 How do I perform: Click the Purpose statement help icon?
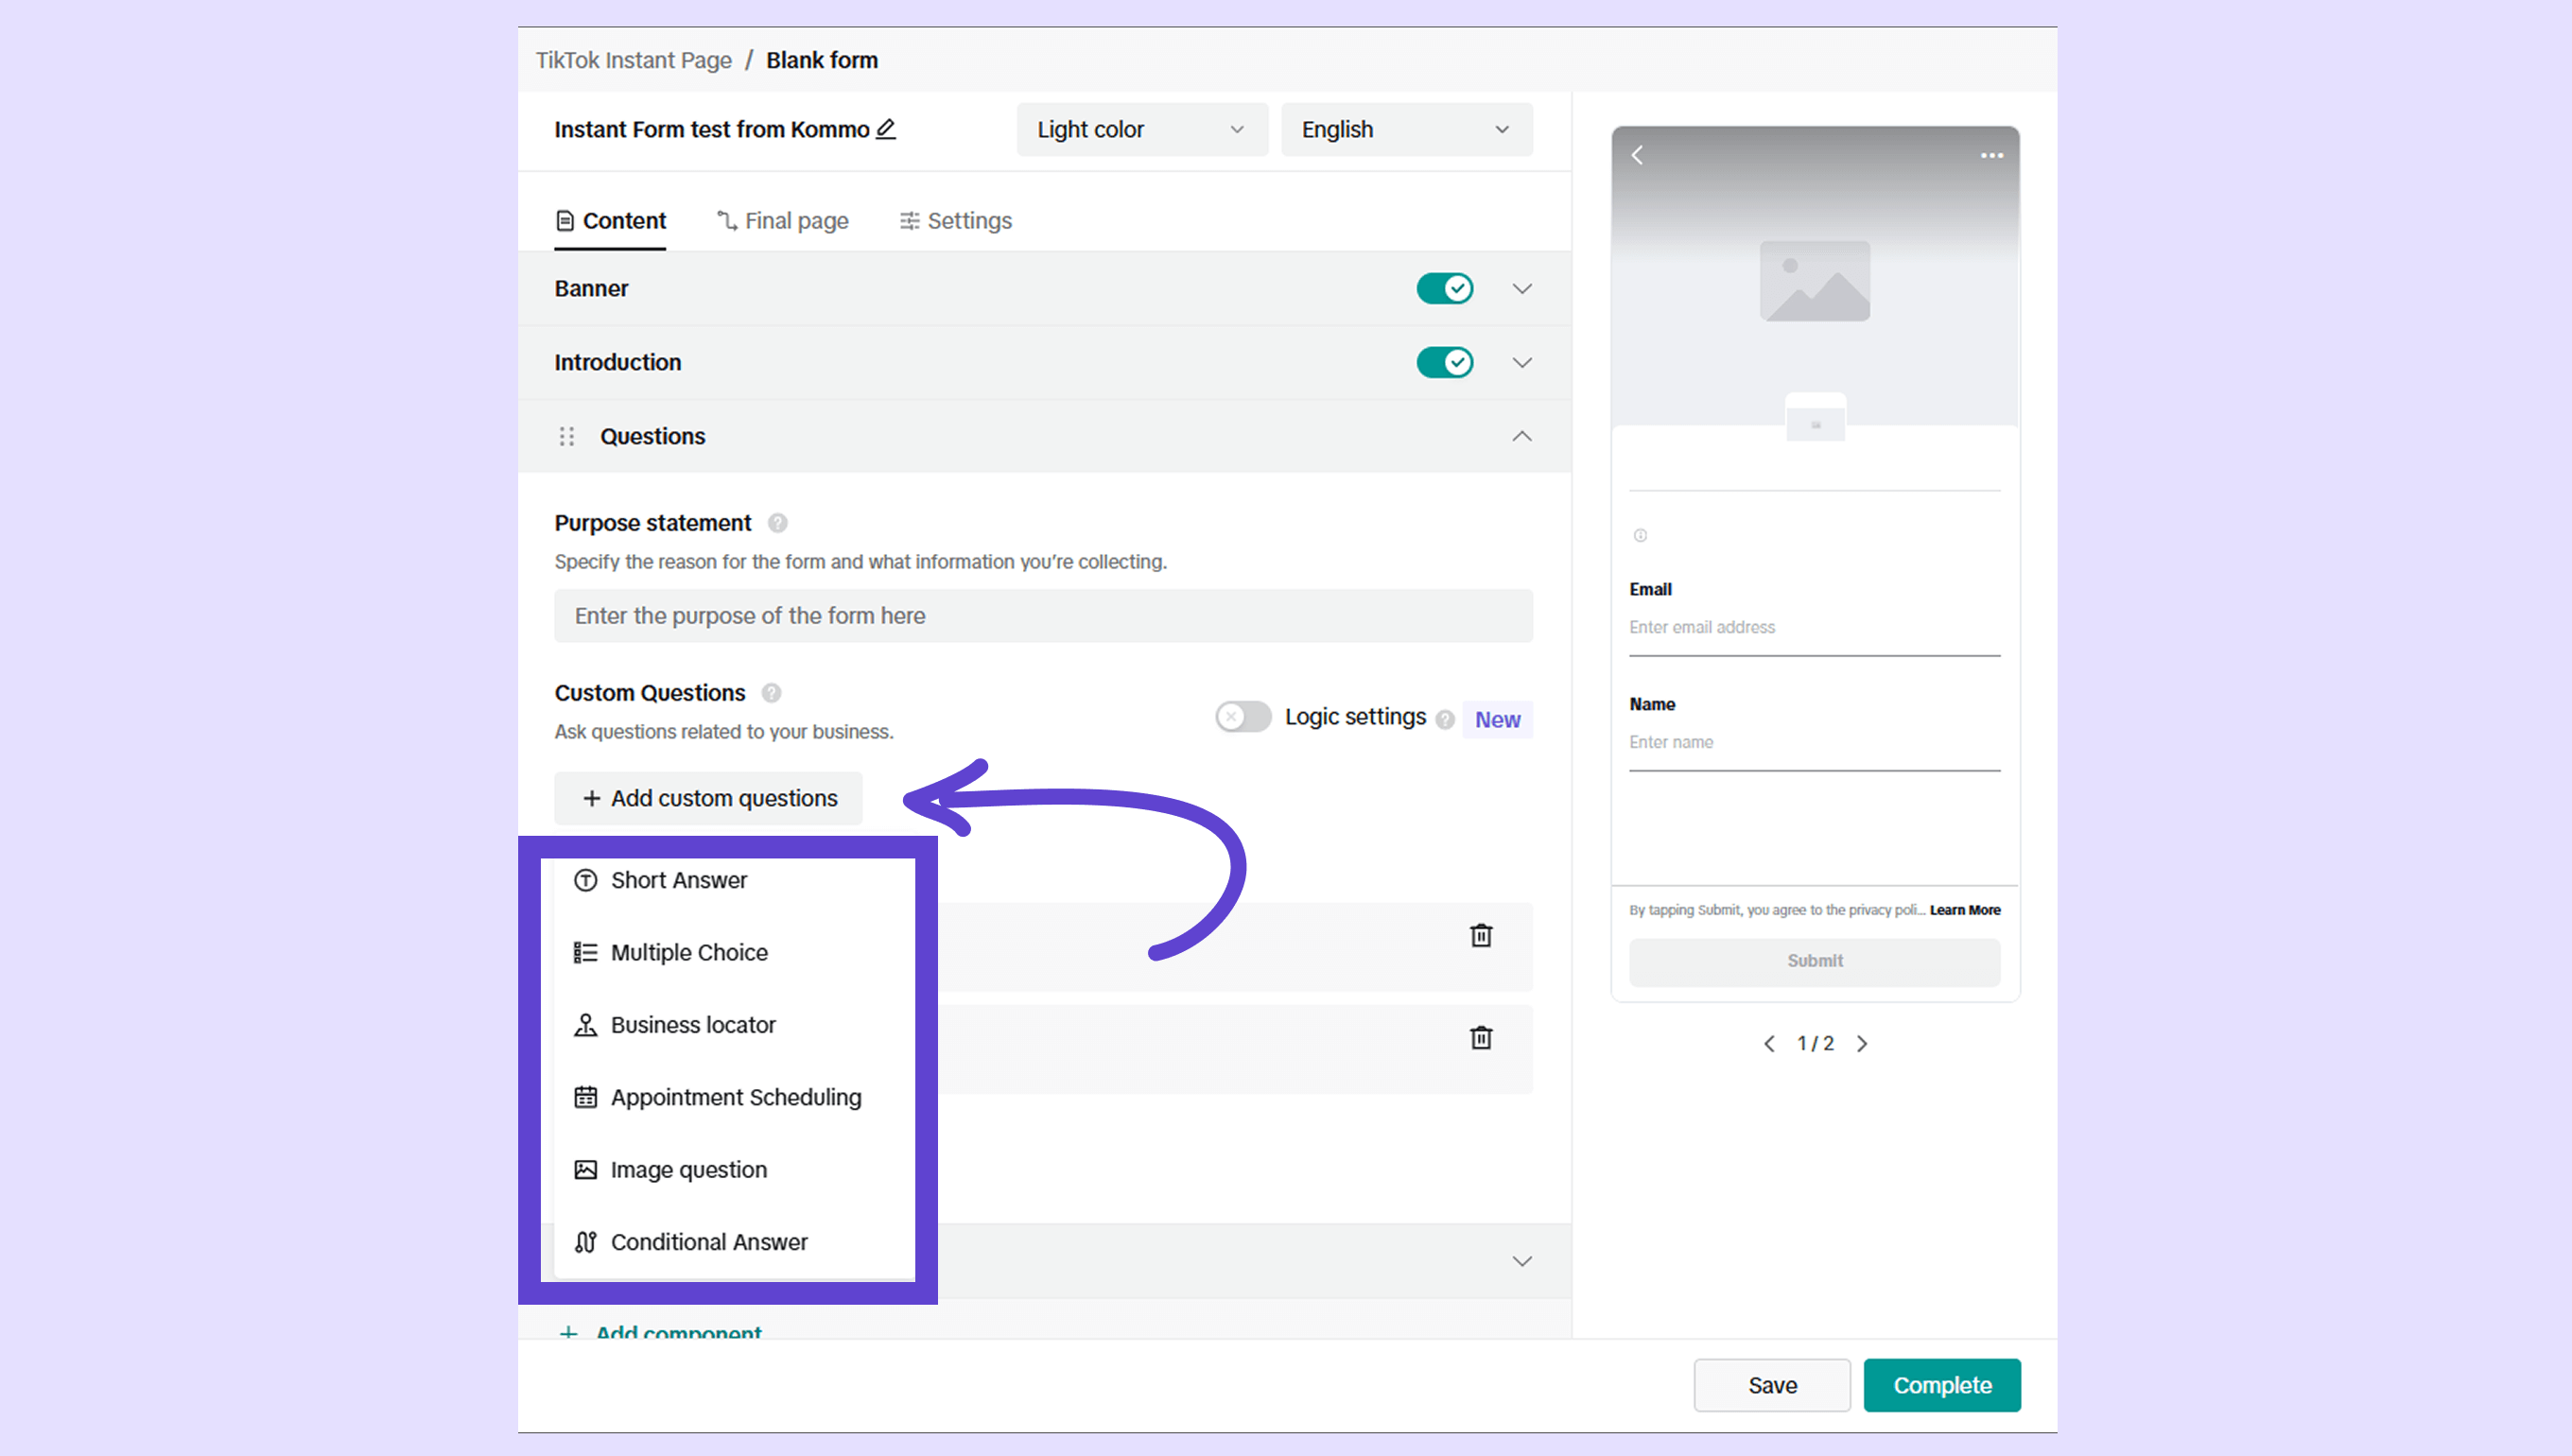(777, 523)
